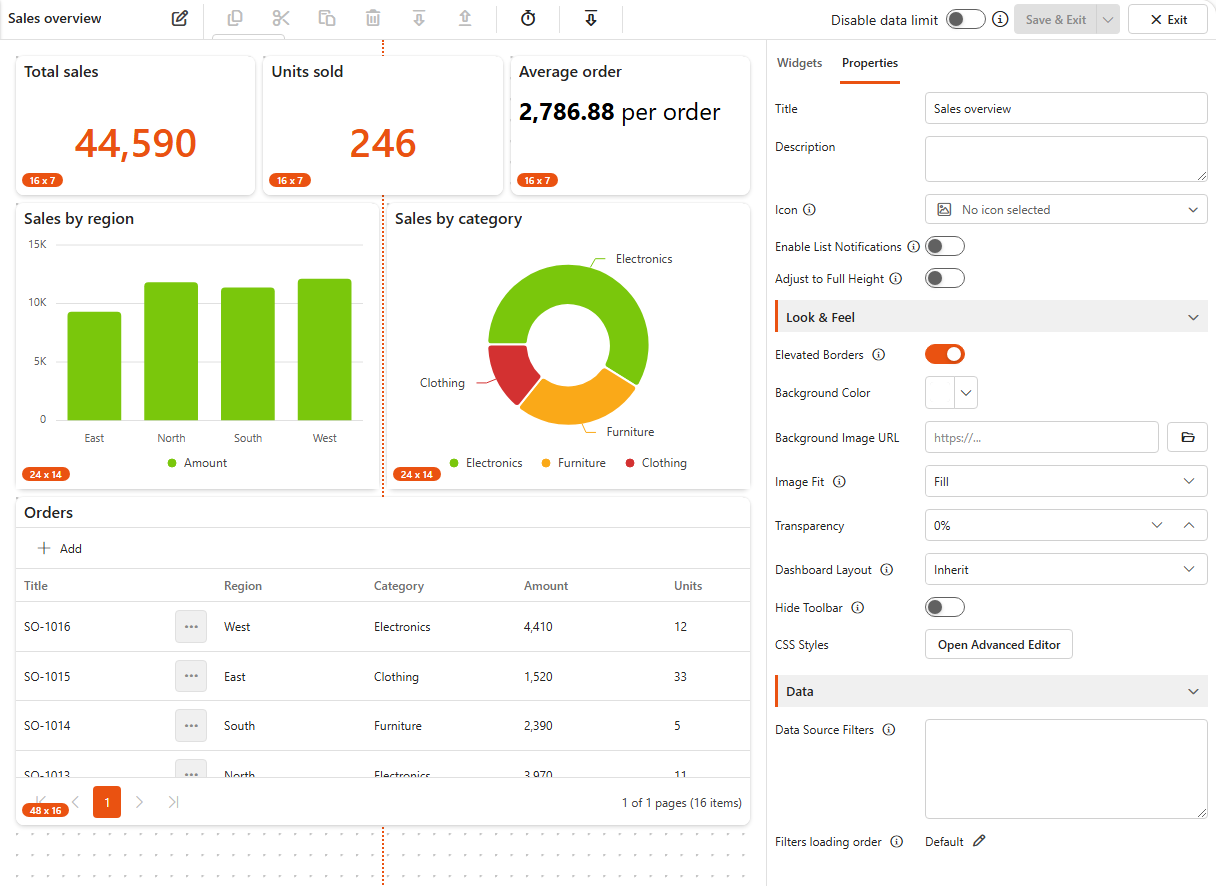Image resolution: width=1216 pixels, height=886 pixels.
Task: Click the info icon beside Icon label
Action: (x=809, y=210)
